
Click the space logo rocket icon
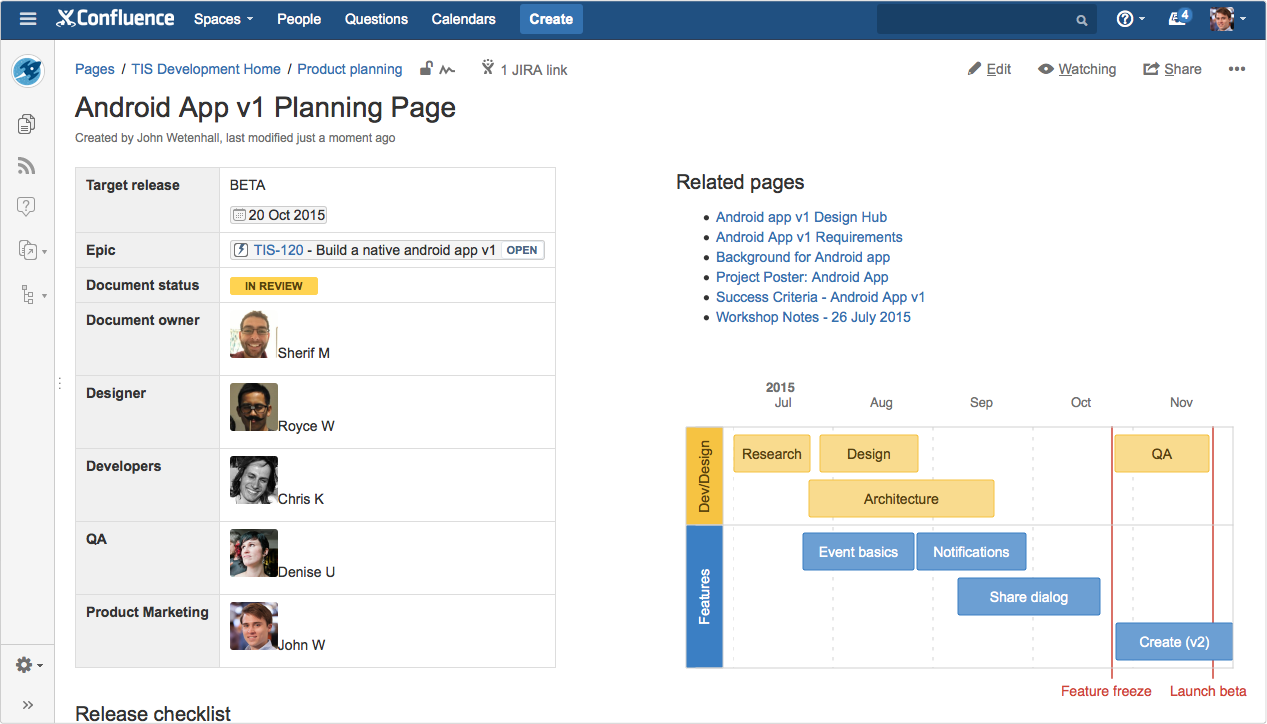[27, 71]
